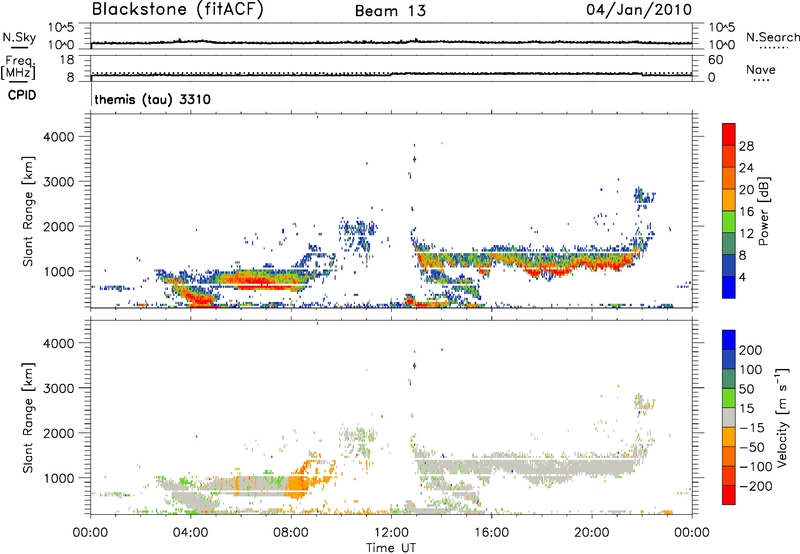Select the 'N.Search' legend label
This screenshot has width=800, height=554.
point(772,37)
